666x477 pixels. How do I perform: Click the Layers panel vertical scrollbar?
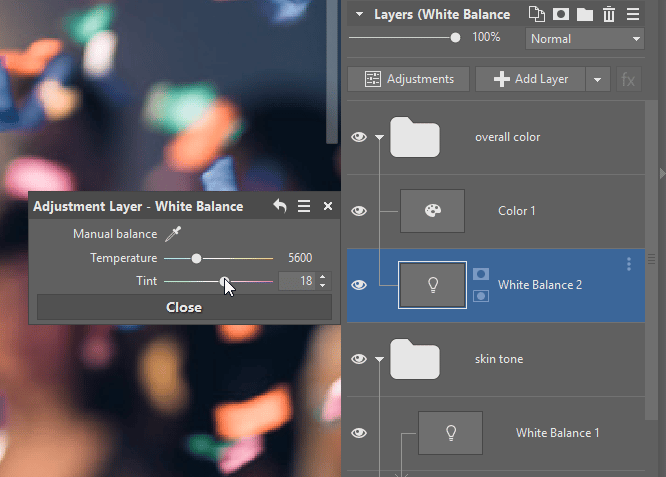(651, 260)
